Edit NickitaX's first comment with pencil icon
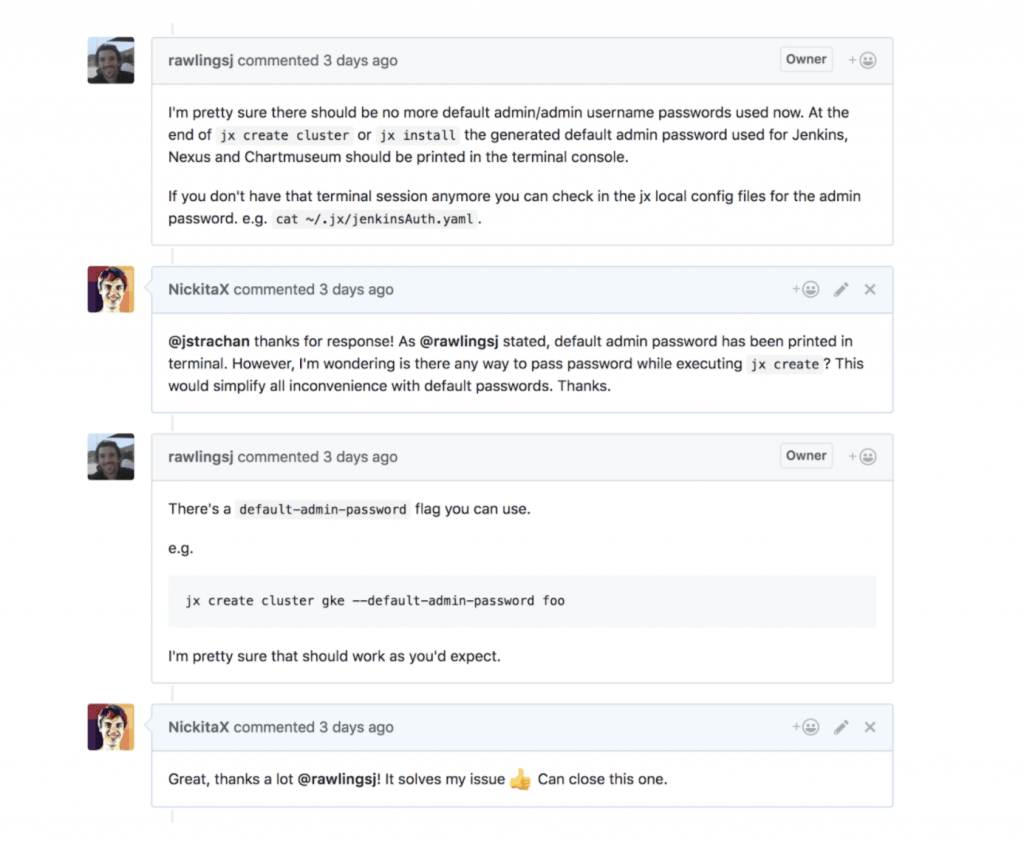Viewport: 1024px width, 844px height. point(841,289)
